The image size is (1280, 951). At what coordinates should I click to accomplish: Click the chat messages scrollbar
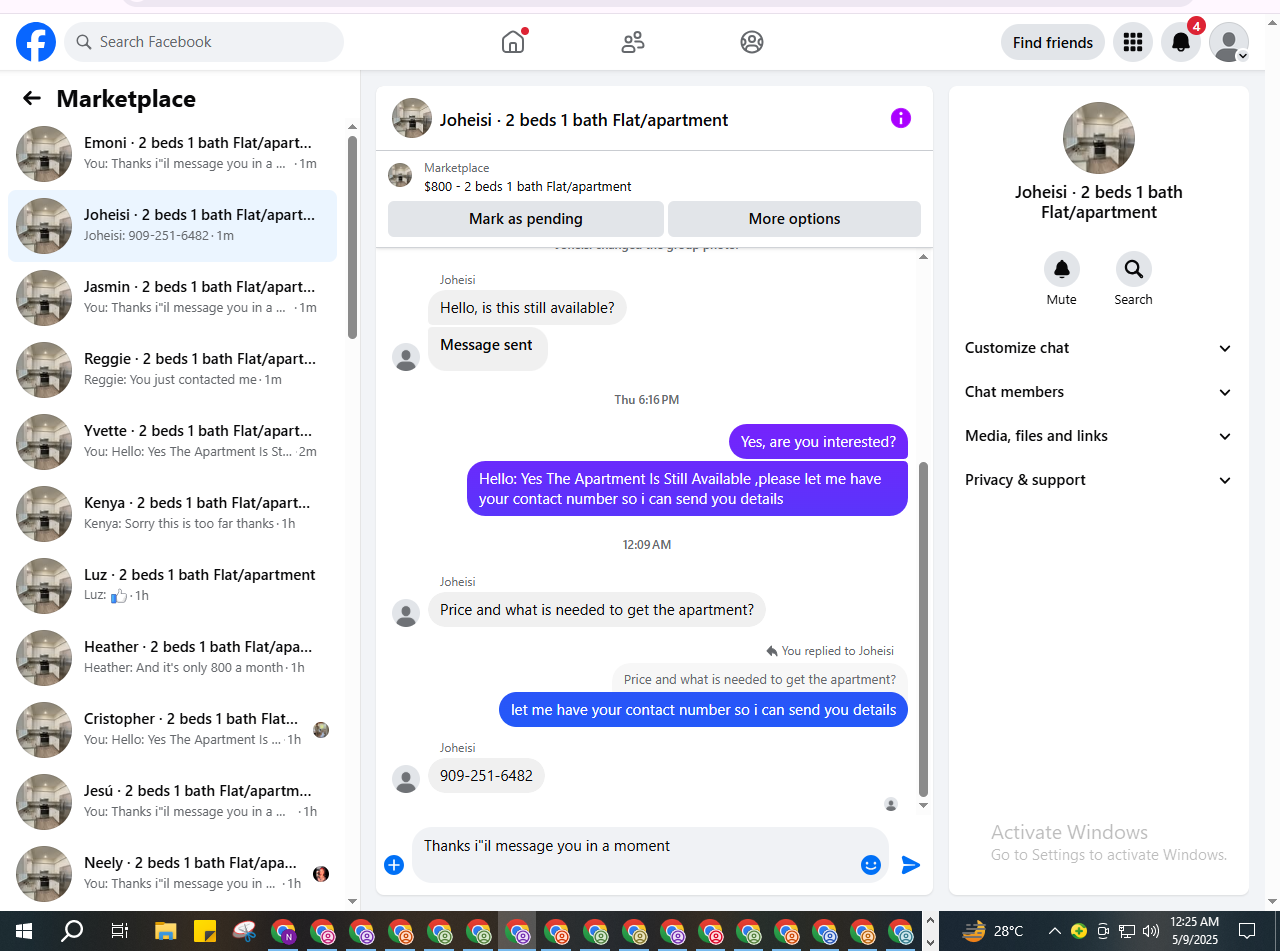[x=923, y=628]
